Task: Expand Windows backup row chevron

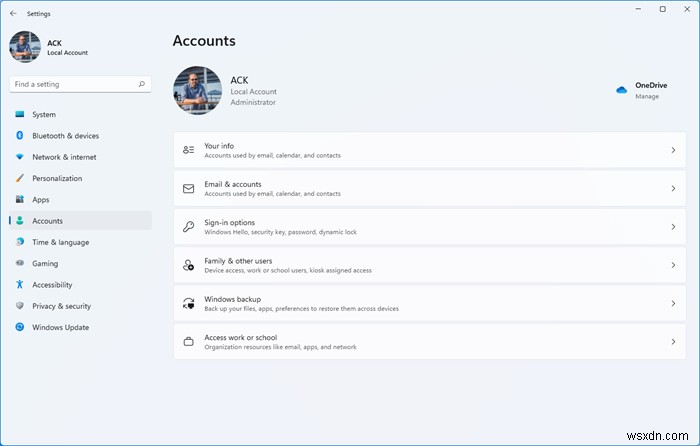Action: pos(673,304)
